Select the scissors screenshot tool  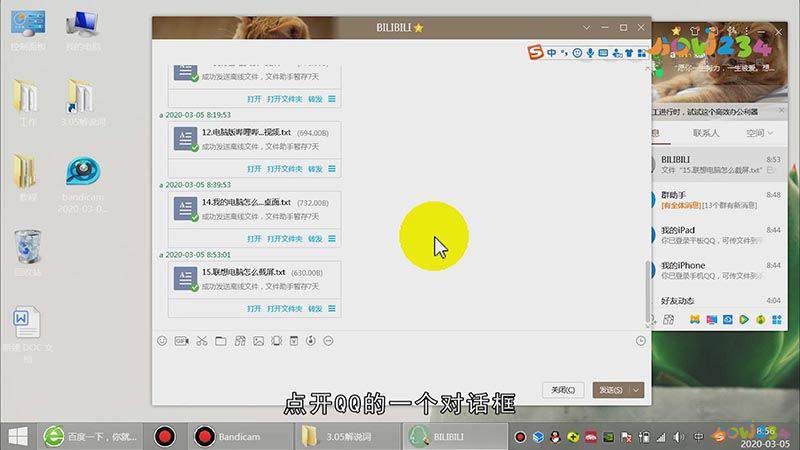point(202,341)
